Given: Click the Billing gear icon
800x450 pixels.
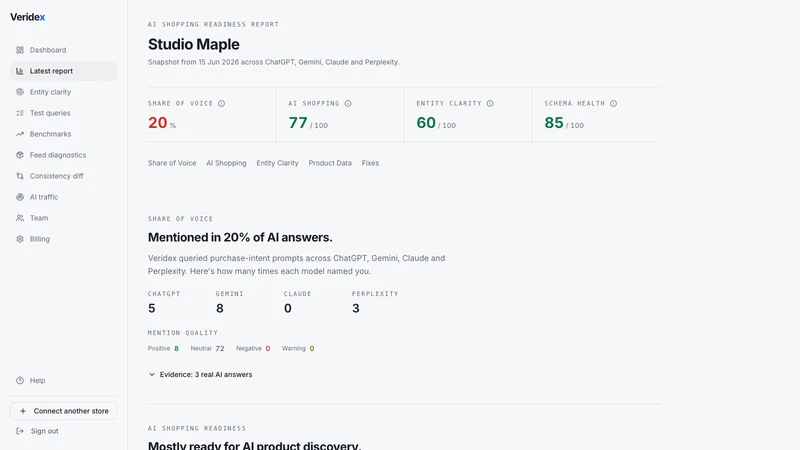Looking at the screenshot, I should point(20,239).
